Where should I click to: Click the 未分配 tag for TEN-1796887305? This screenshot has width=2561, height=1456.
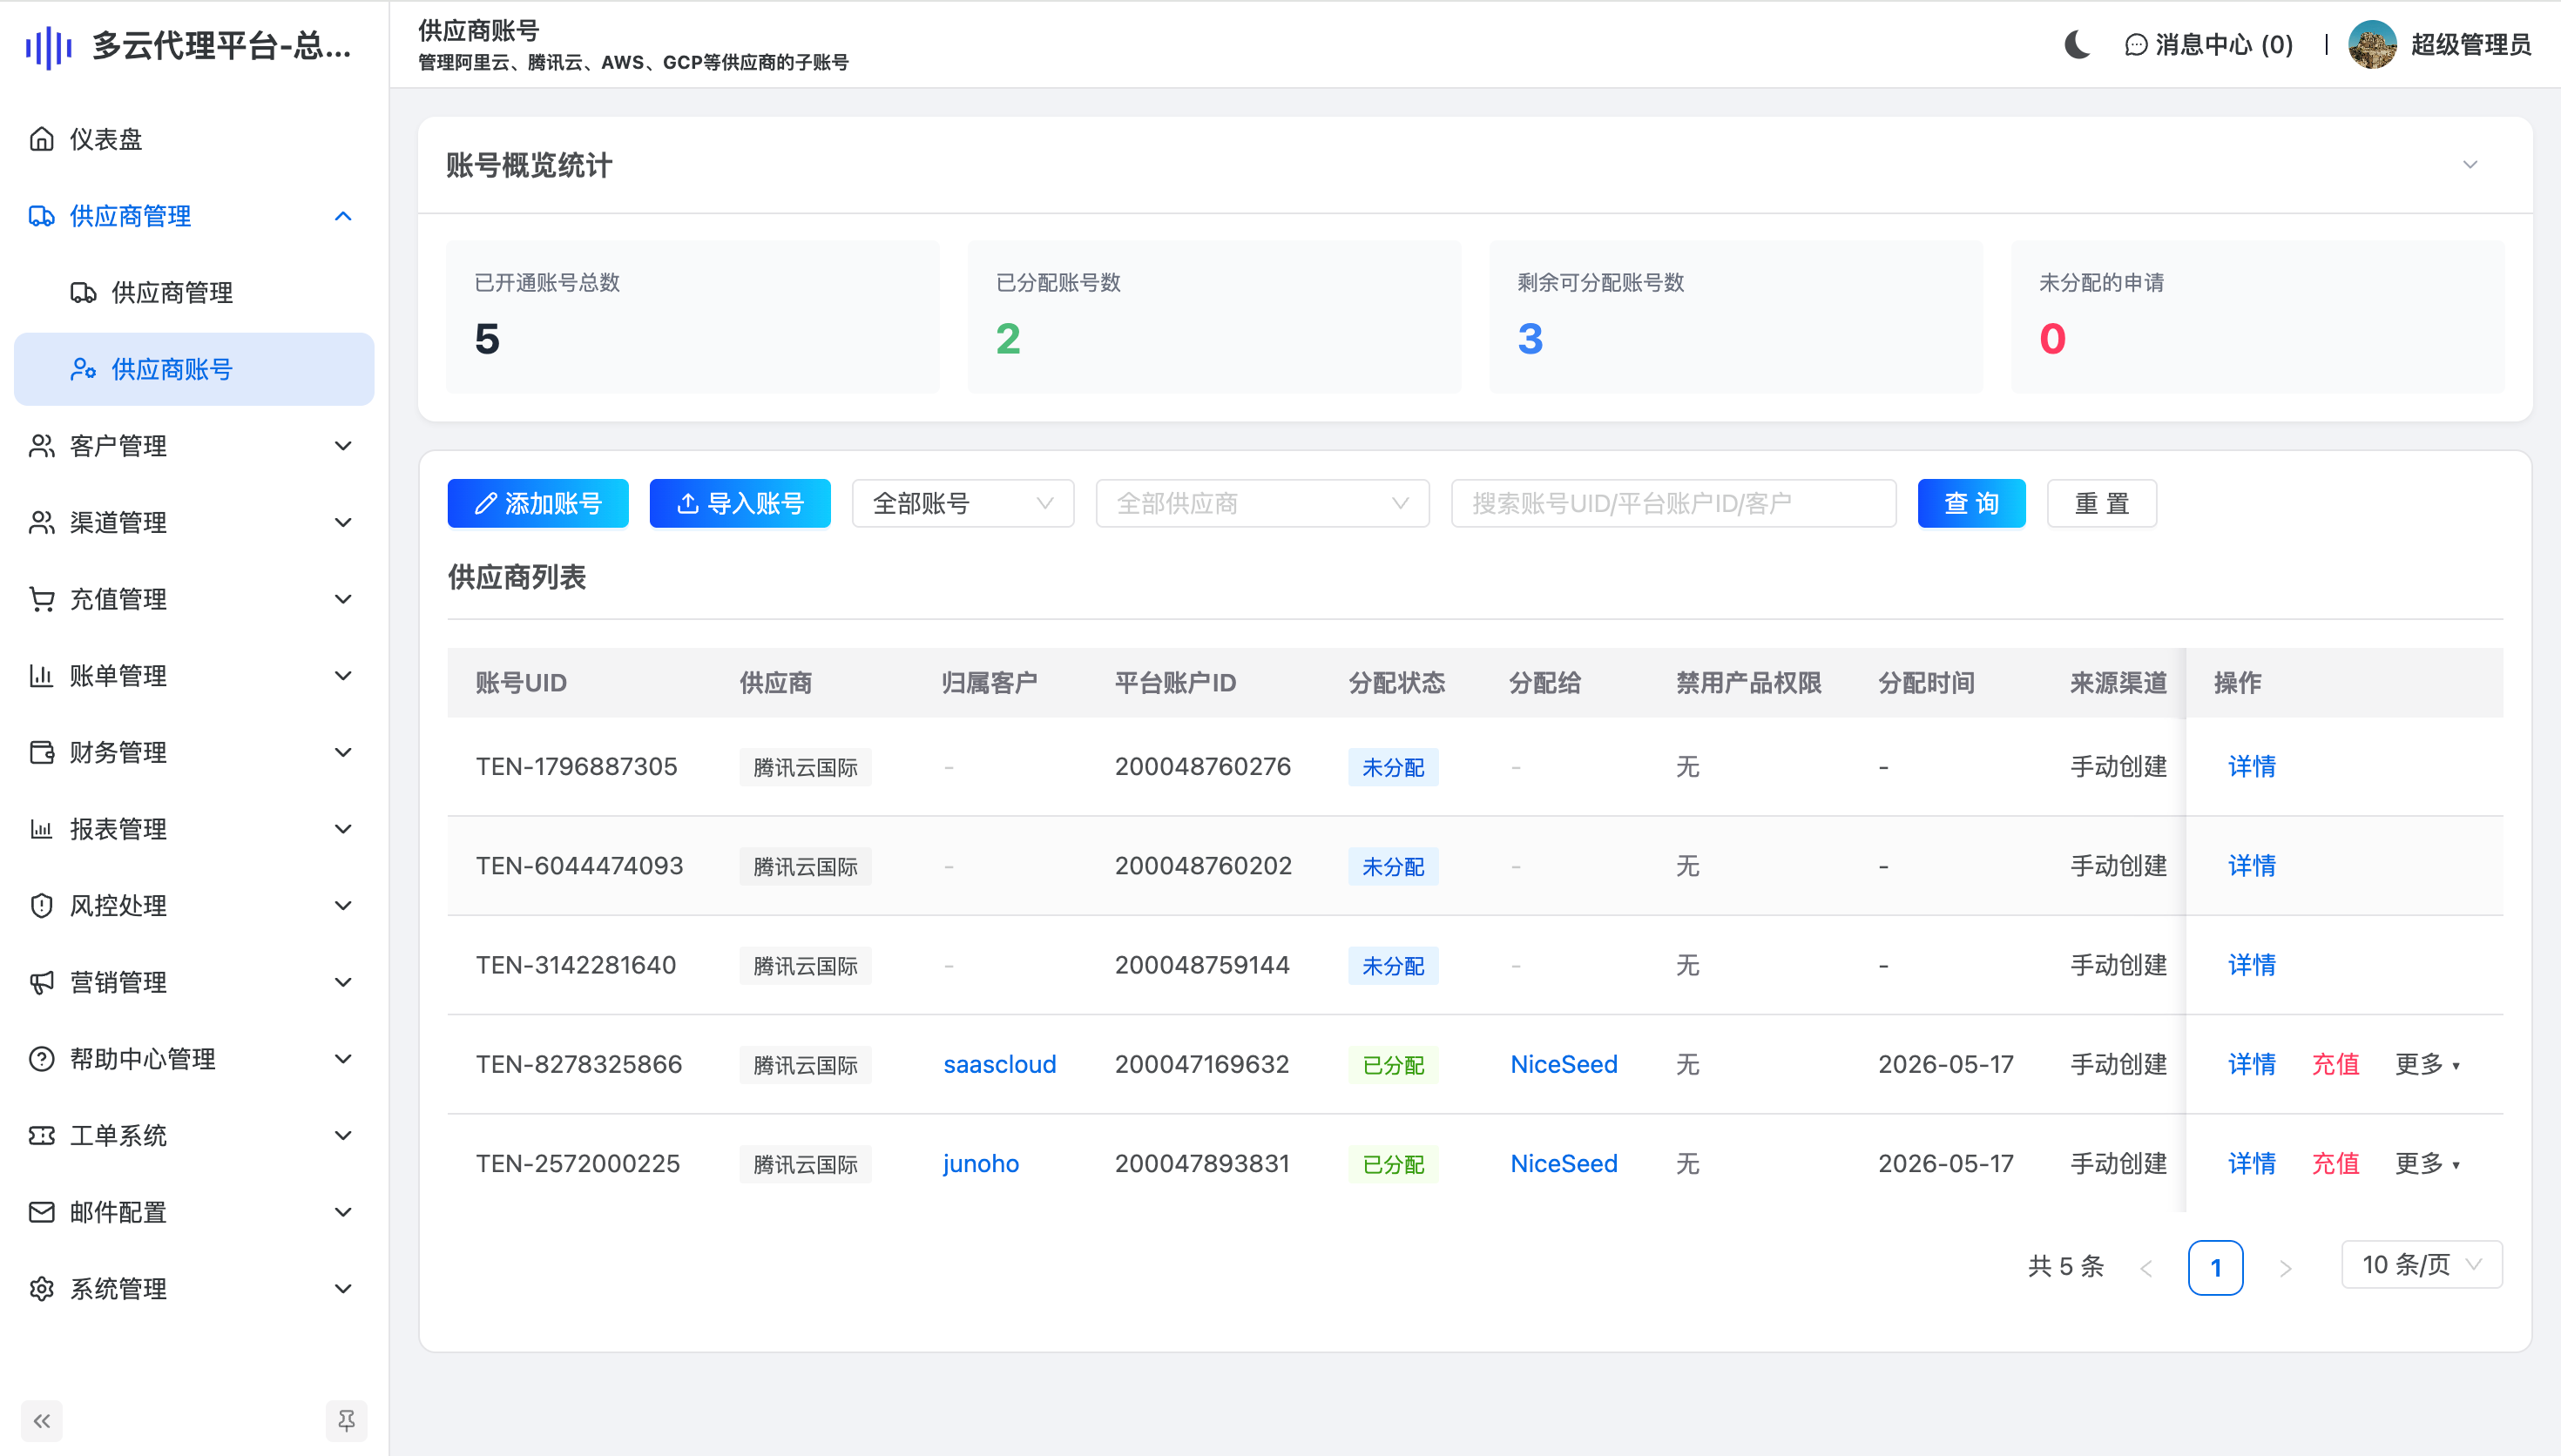(1393, 767)
